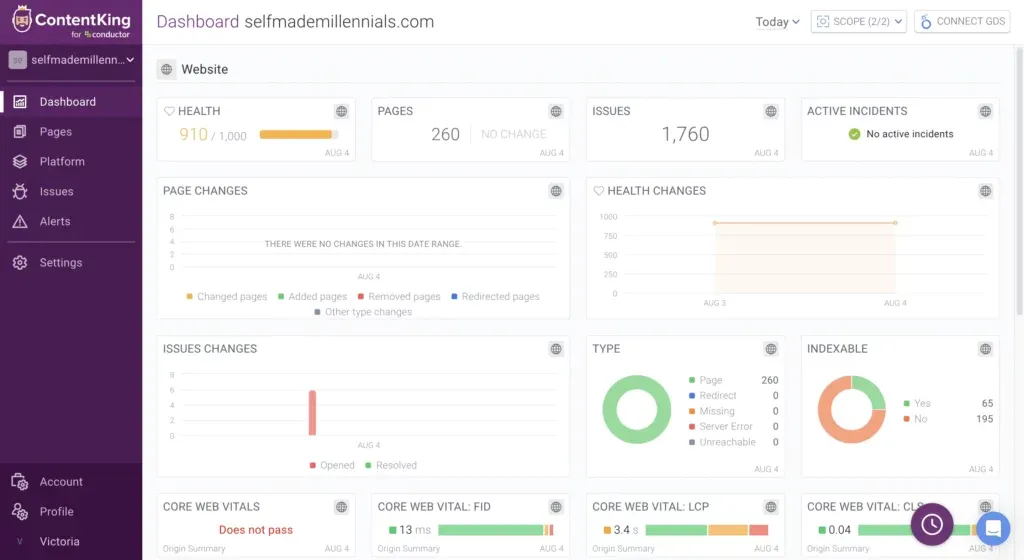The width and height of the screenshot is (1024, 560).
Task: Click the CONNECT GDS button
Action: pyautogui.click(x=962, y=22)
